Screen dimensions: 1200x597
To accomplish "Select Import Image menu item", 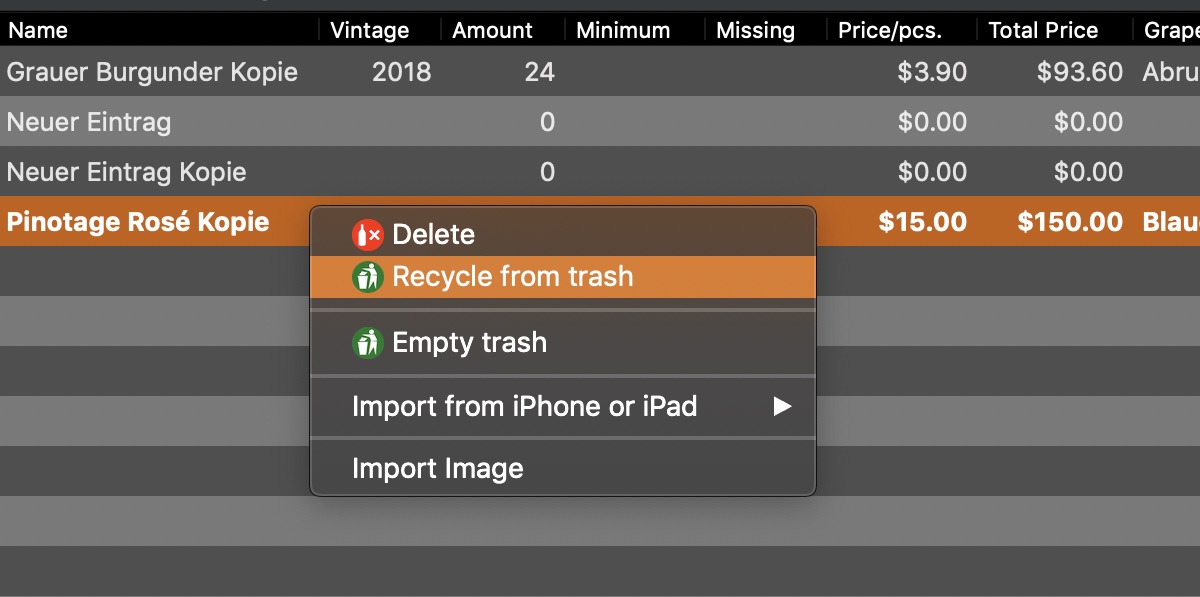I will coord(563,468).
